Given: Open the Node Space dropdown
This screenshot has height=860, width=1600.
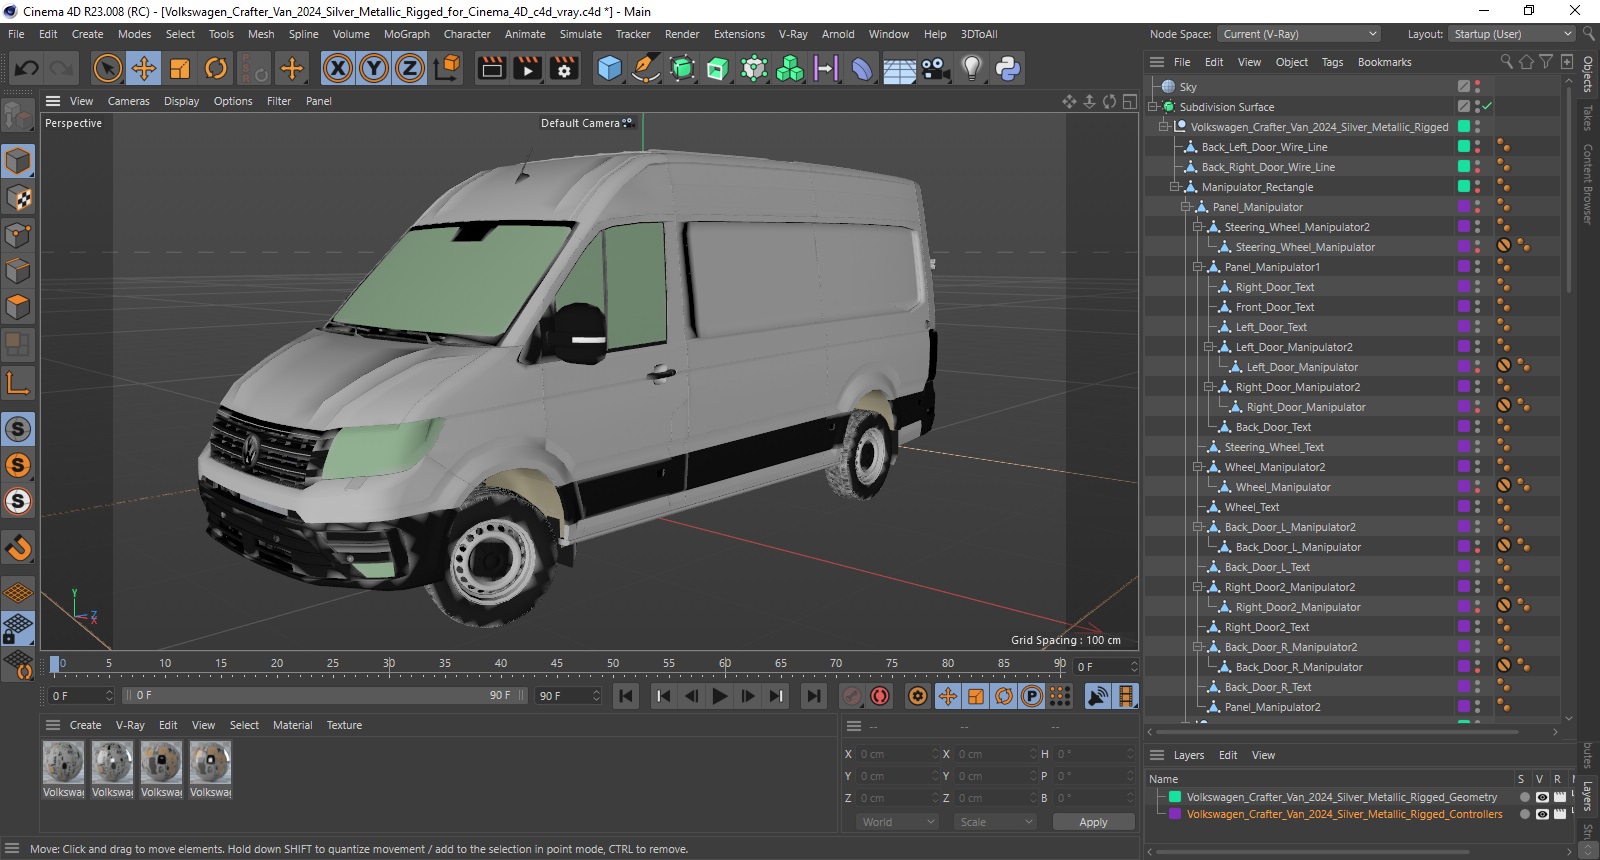Looking at the screenshot, I should pyautogui.click(x=1300, y=34).
